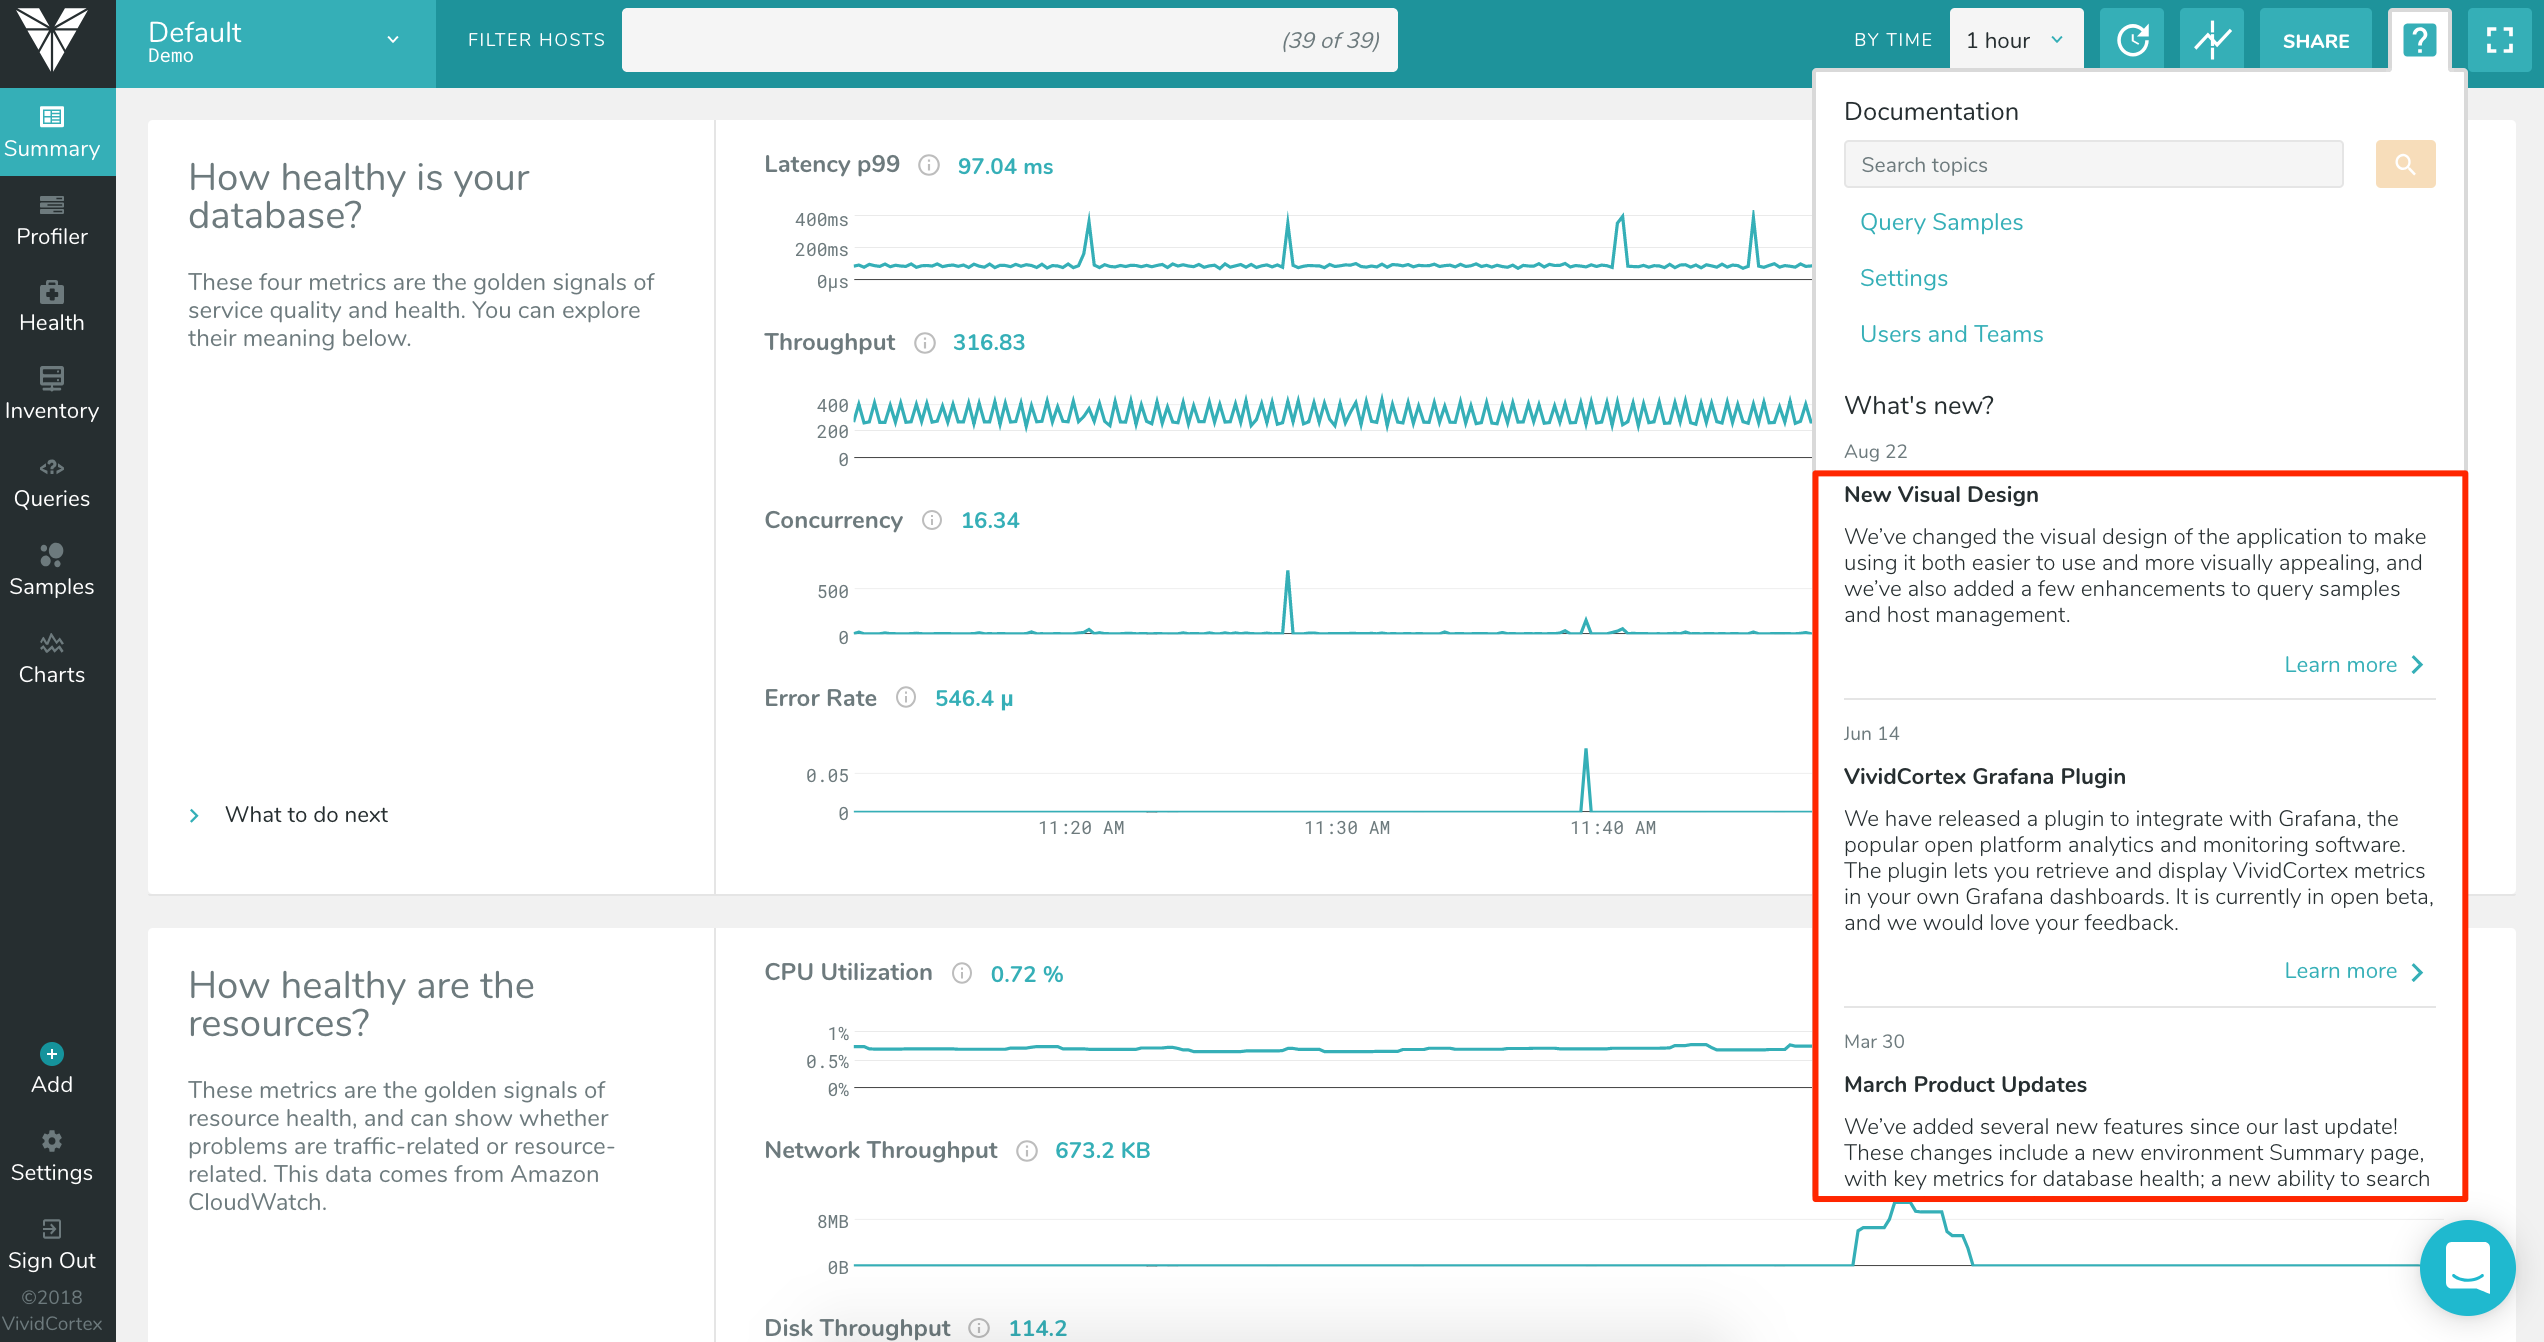This screenshot has height=1342, width=2544.
Task: Click info icon next to Latency p99
Action: (x=929, y=165)
